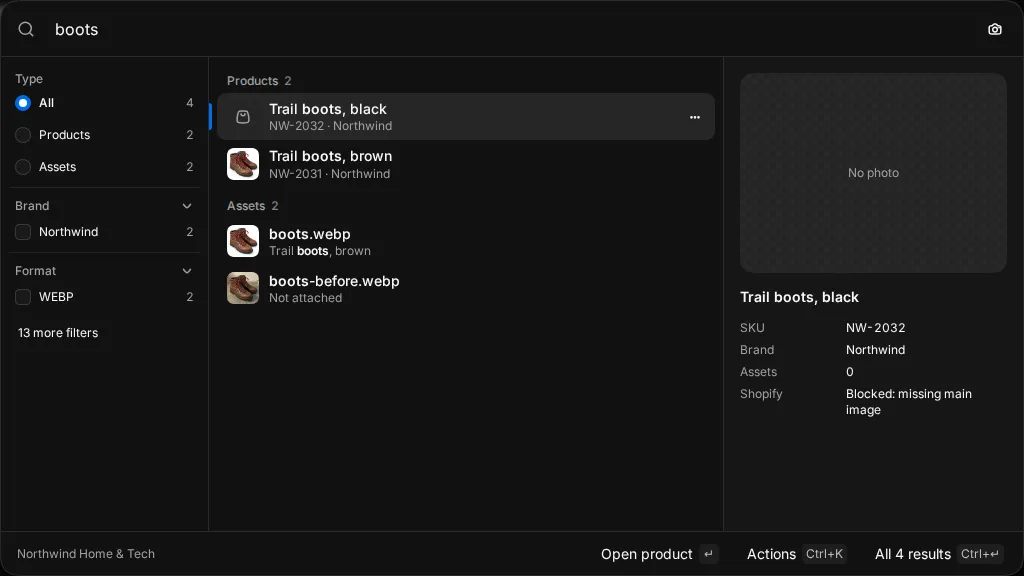The image size is (1024, 576).
Task: Click Brand value Northwind in details
Action: coord(875,350)
